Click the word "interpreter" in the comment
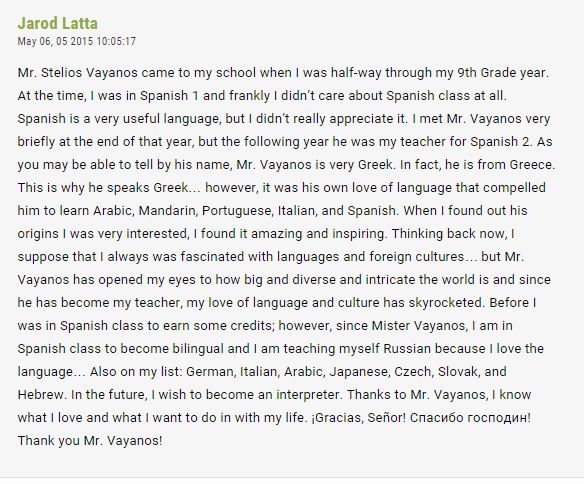This screenshot has height=484, width=584. (308, 395)
